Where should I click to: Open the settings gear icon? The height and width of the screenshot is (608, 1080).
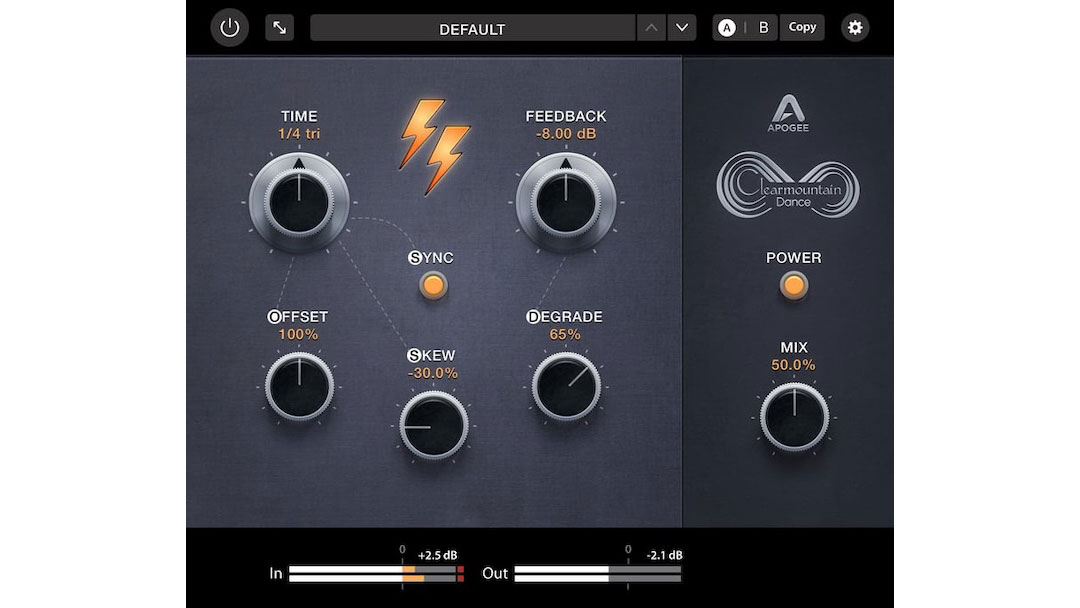click(x=855, y=28)
